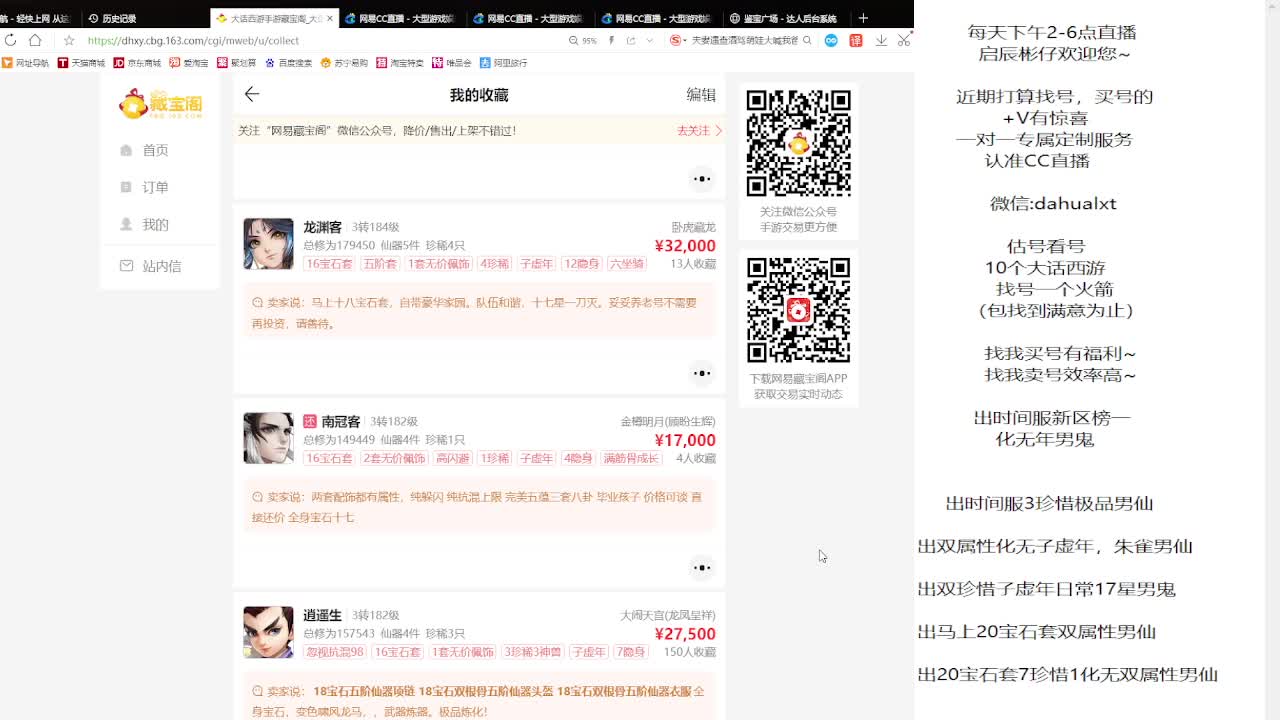
Task: Click the 高闪避 tag on 南冠客
Action: click(x=452, y=458)
